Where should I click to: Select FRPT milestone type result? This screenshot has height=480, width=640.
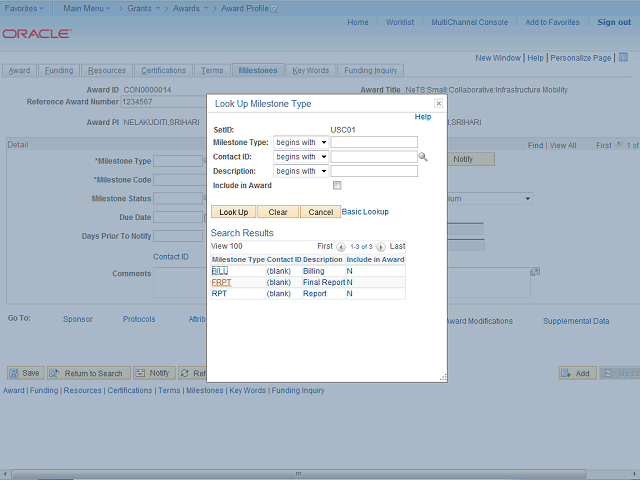[x=221, y=282]
